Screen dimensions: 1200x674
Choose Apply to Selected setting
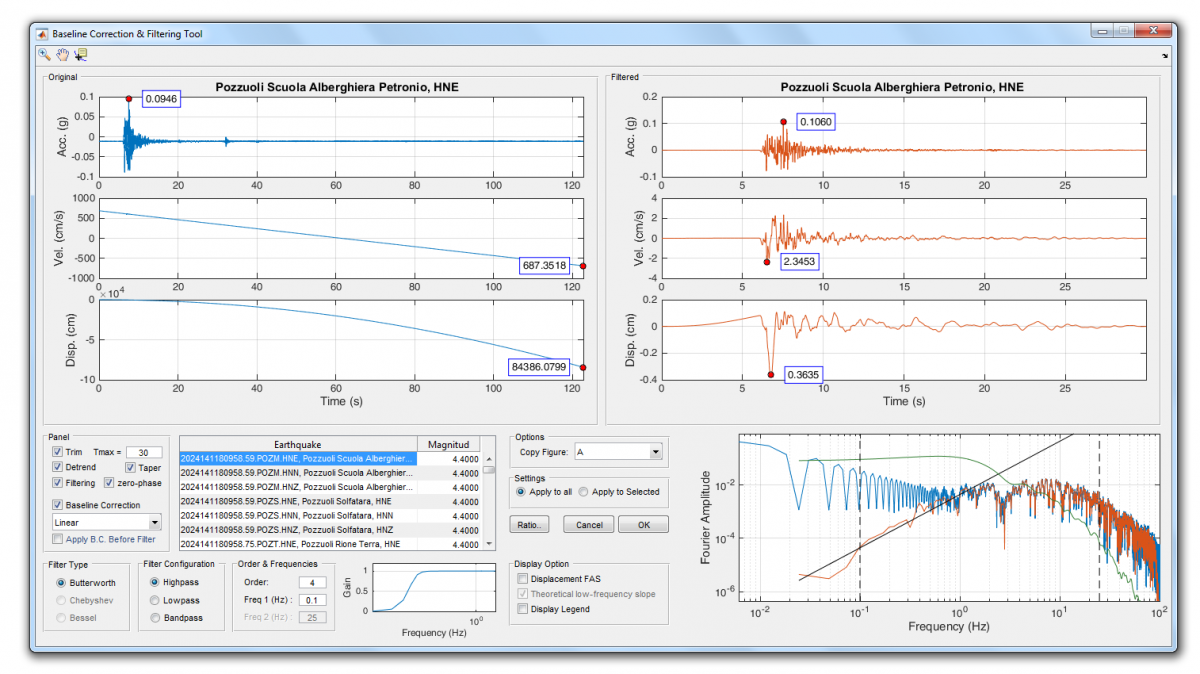tap(584, 492)
